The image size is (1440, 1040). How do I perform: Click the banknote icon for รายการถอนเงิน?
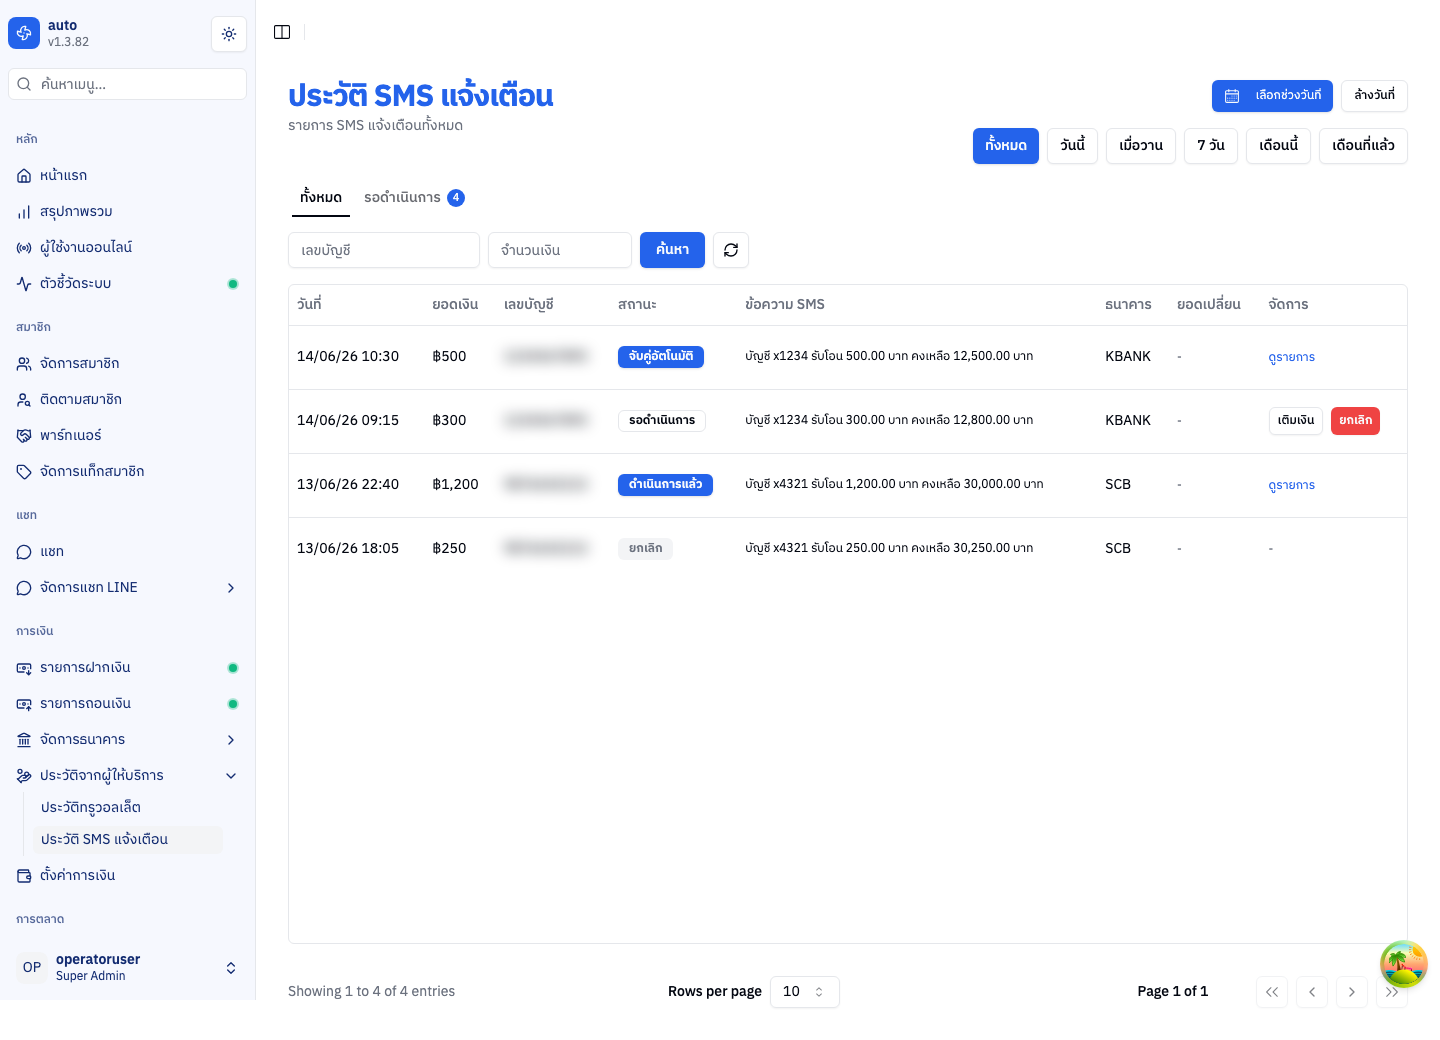coord(24,704)
